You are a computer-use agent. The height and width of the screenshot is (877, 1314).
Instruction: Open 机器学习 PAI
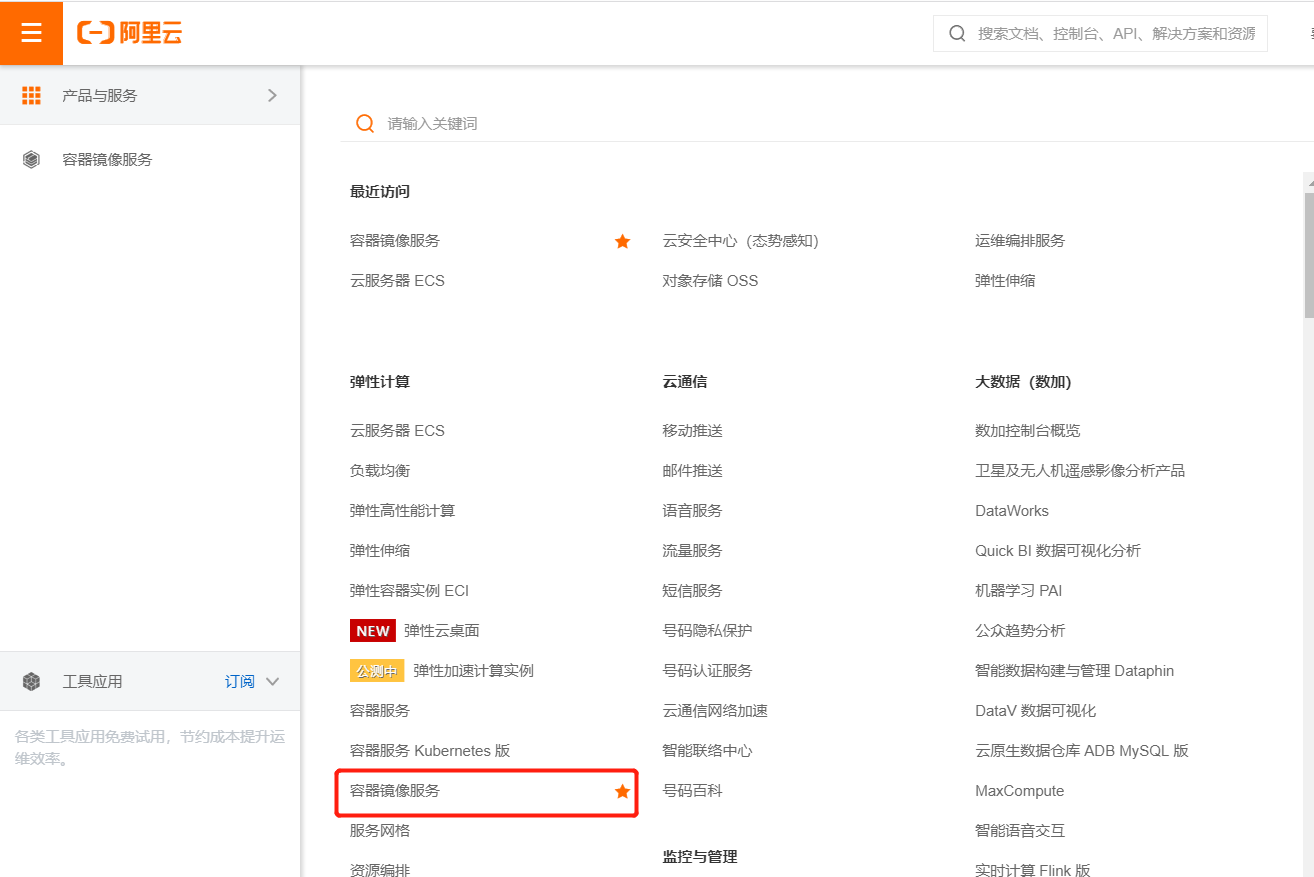[x=1019, y=591]
